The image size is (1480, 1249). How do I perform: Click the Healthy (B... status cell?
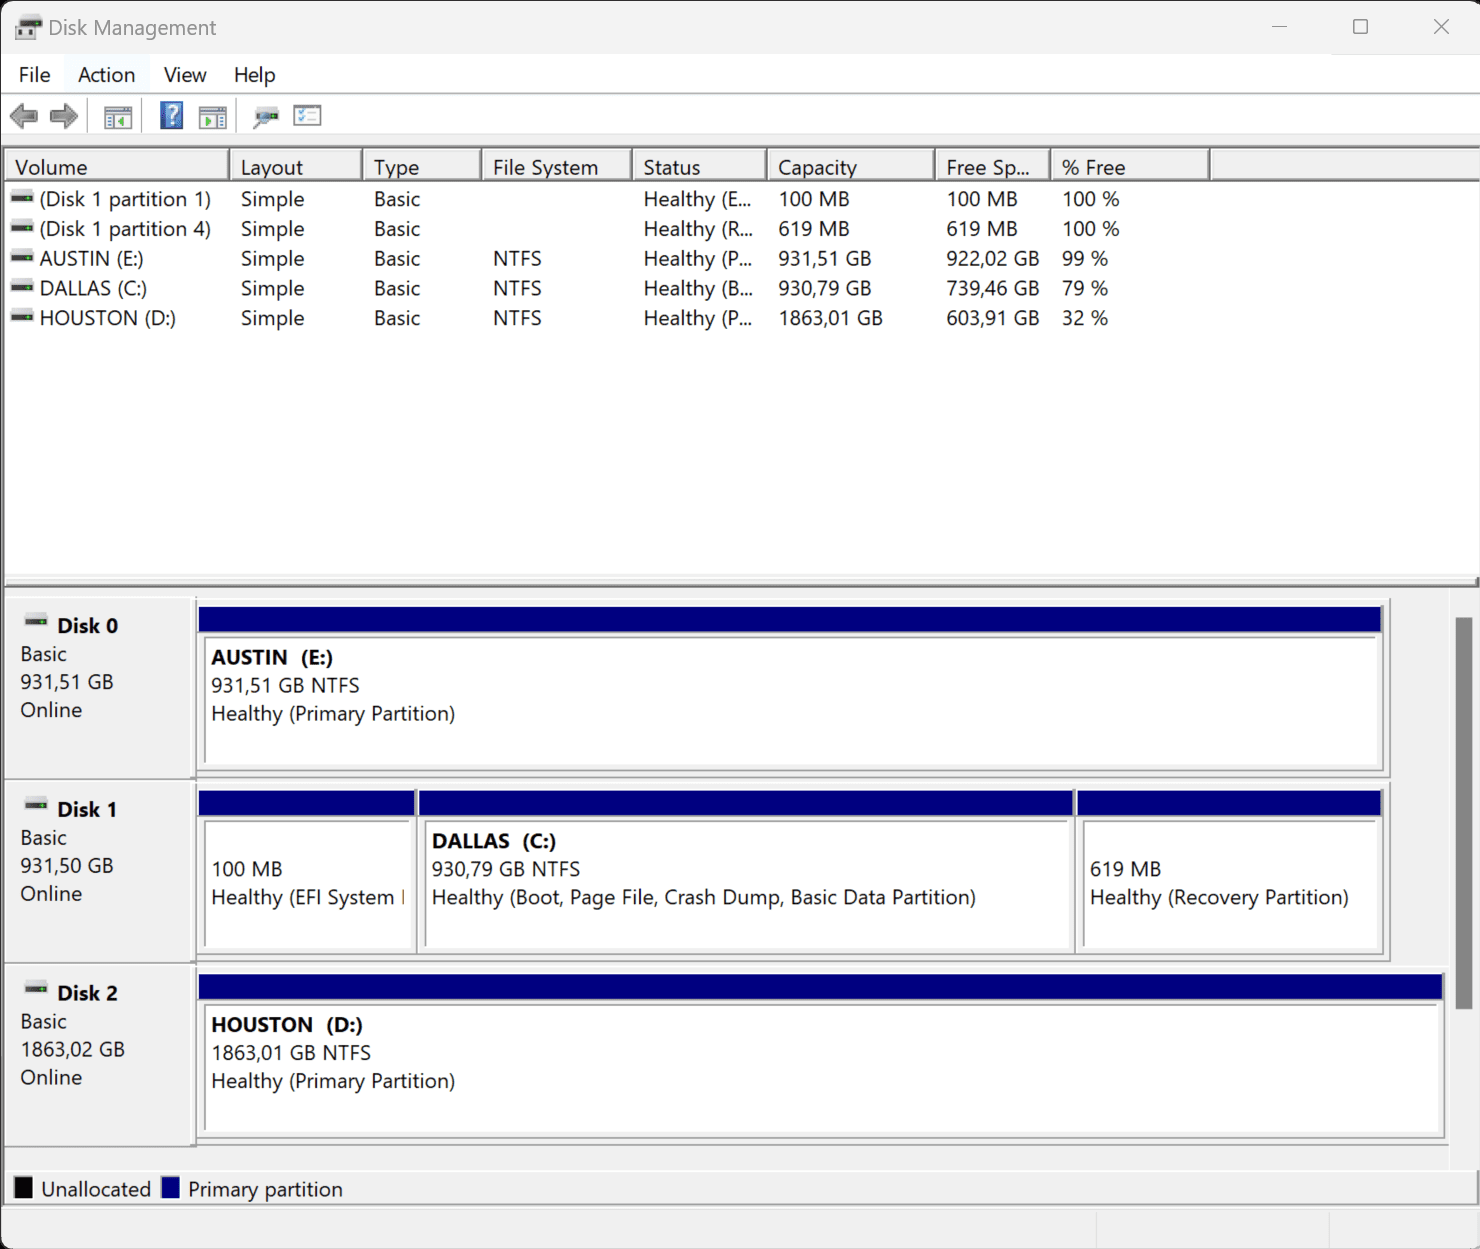coord(698,289)
